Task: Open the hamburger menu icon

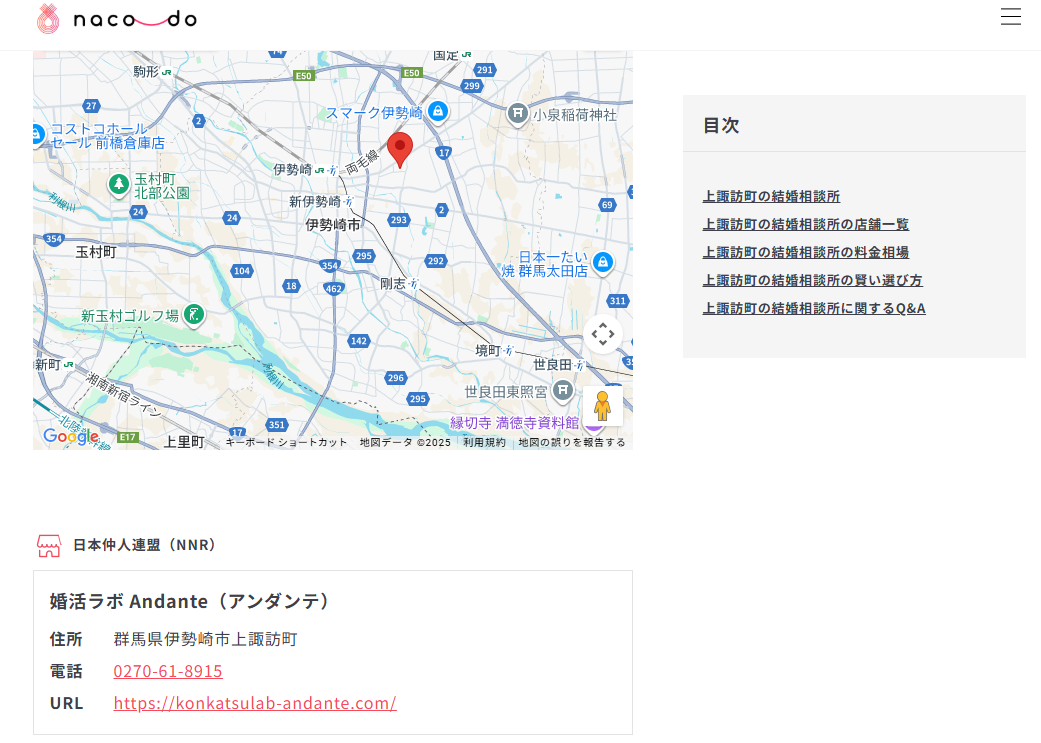Action: [x=1010, y=17]
